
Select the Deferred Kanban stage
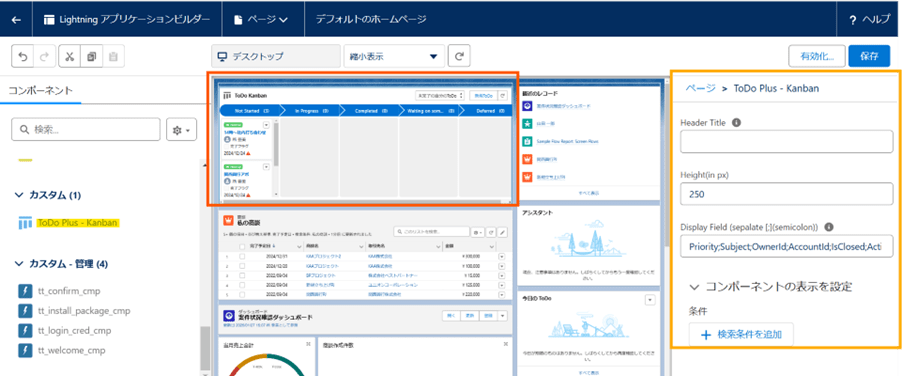(486, 110)
